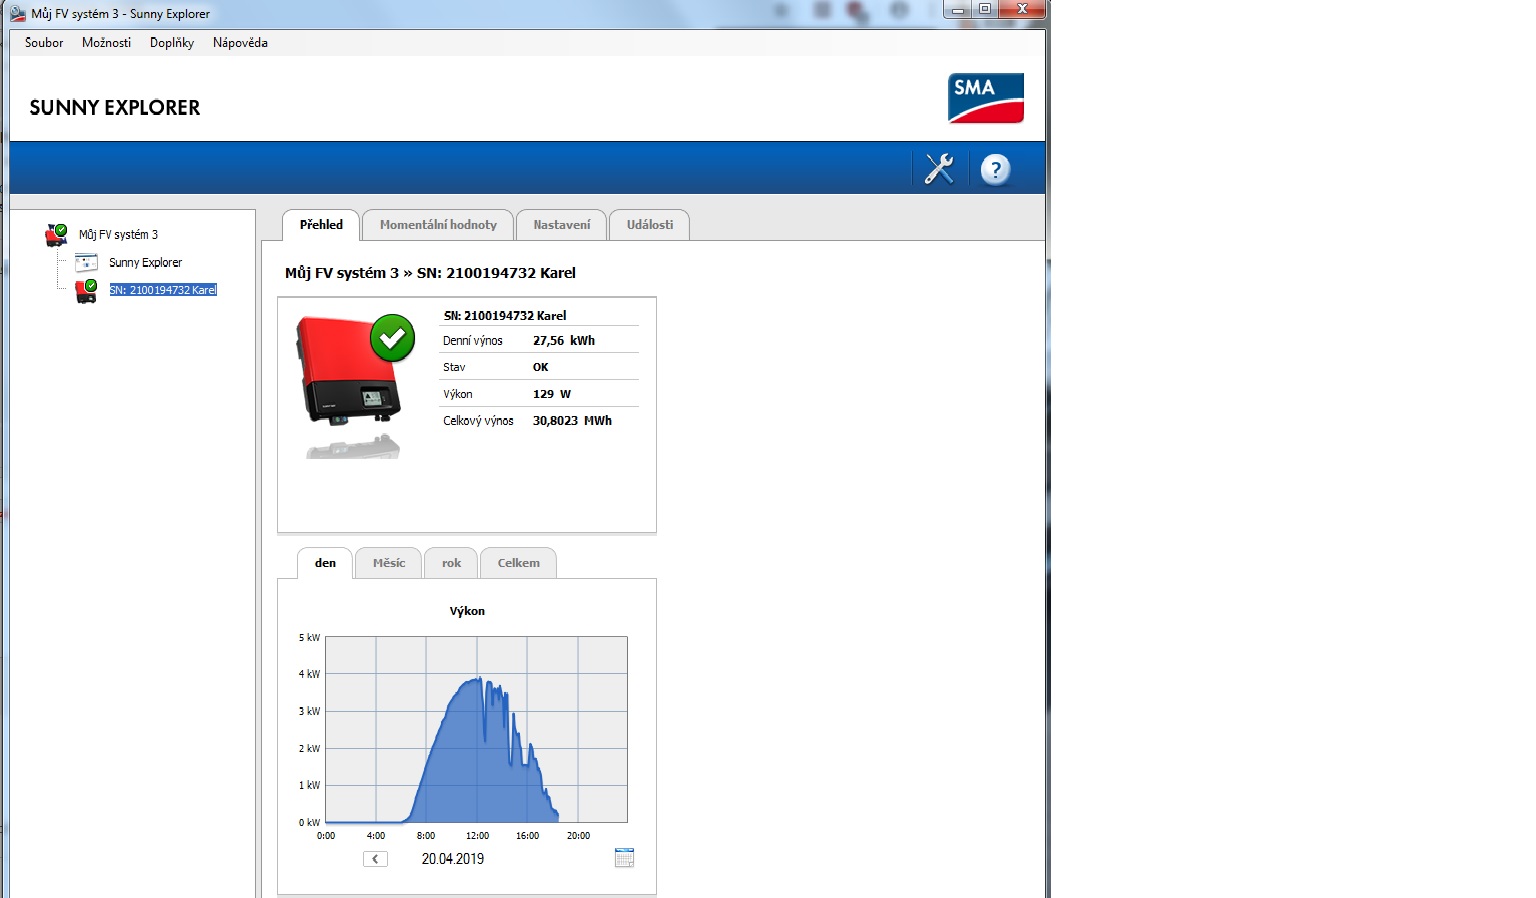This screenshot has width=1536, height=898.
Task: Open the Nápověda menu
Action: (240, 43)
